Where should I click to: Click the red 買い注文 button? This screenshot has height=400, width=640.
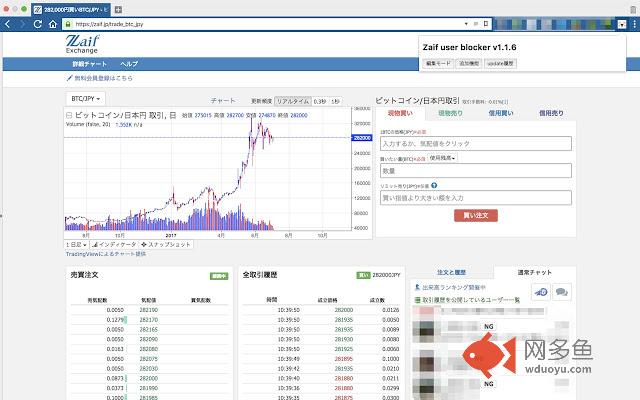coord(476,216)
